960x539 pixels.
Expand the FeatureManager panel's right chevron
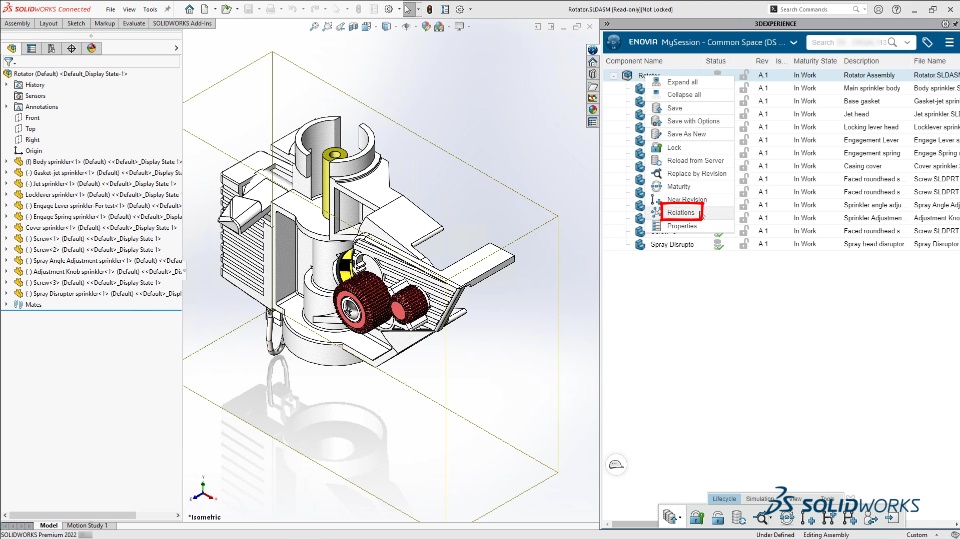point(176,48)
